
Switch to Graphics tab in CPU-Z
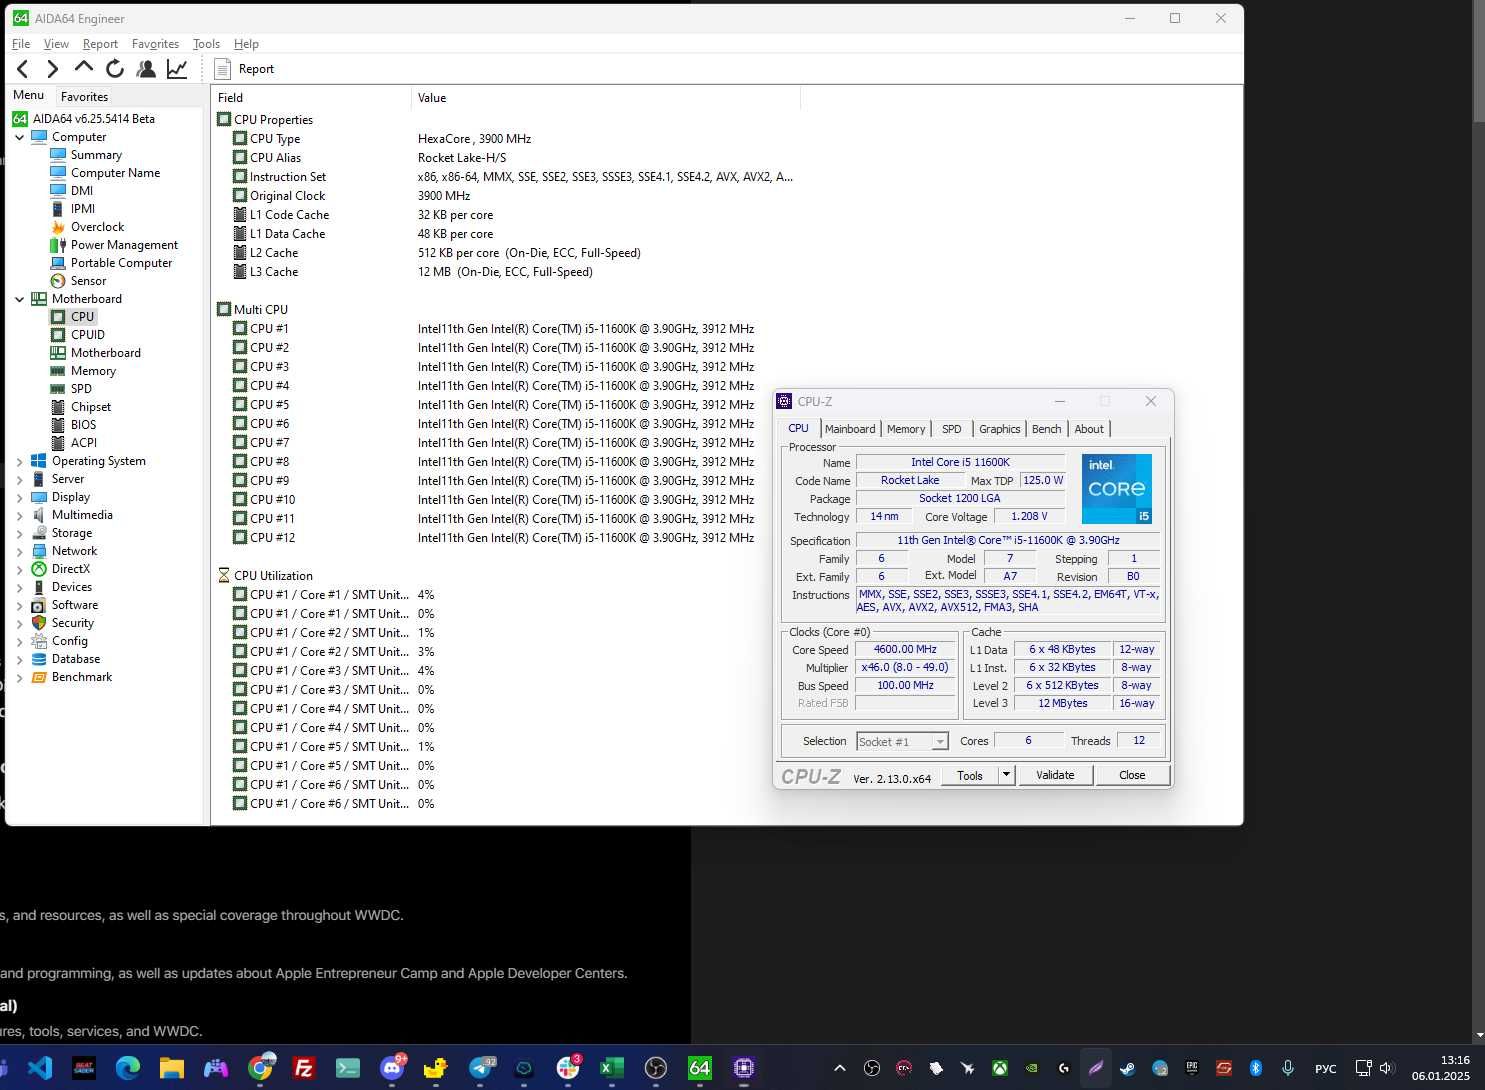click(1000, 429)
